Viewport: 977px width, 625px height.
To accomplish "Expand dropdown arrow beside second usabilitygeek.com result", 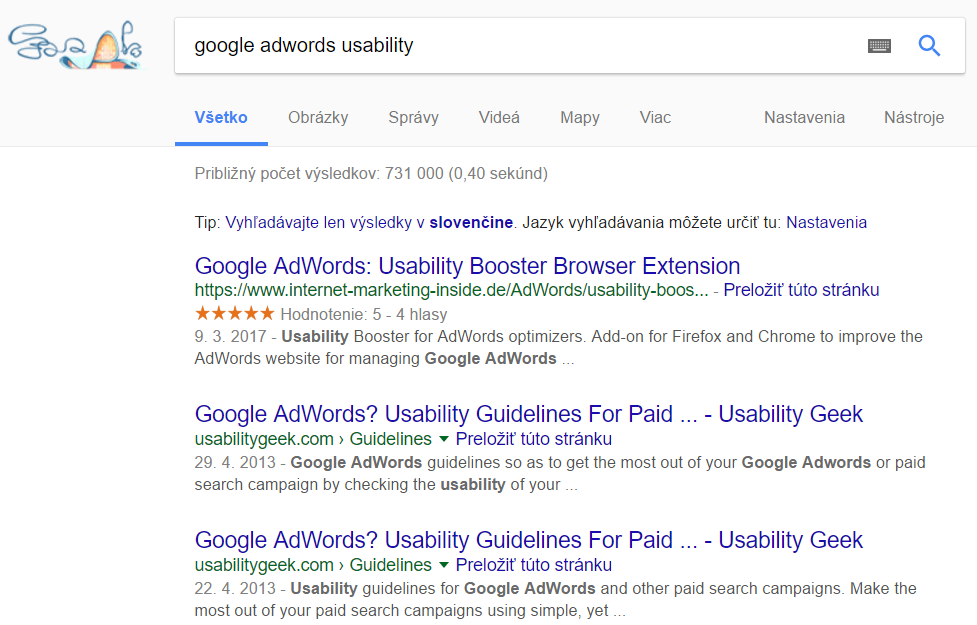I will [x=444, y=565].
